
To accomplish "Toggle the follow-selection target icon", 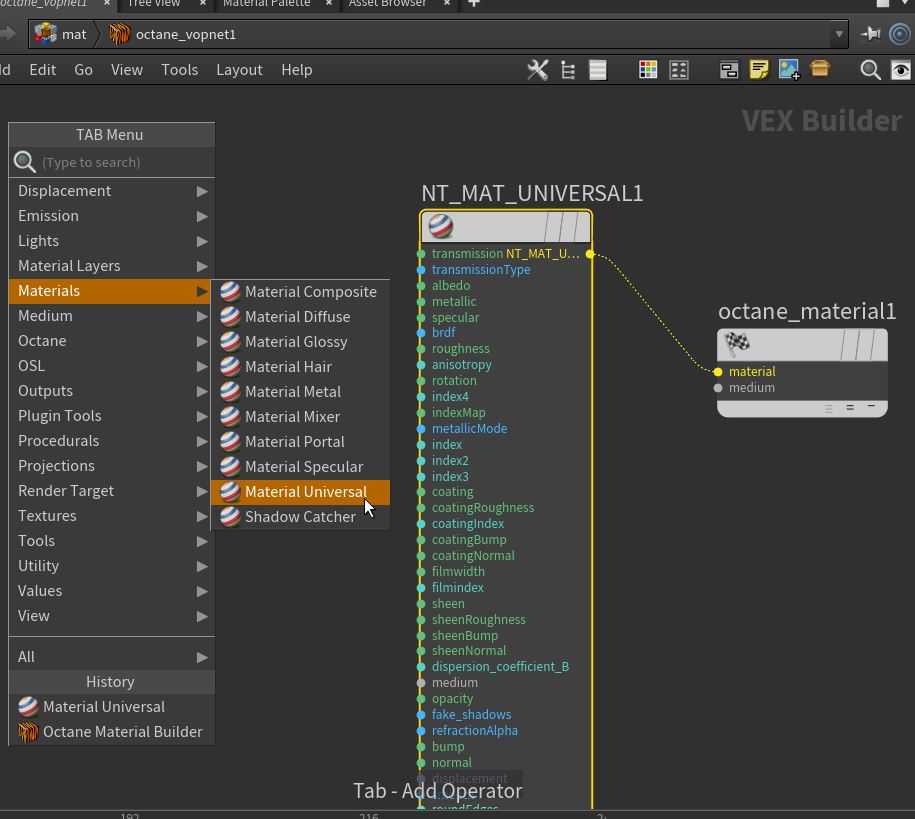I will pos(900,34).
